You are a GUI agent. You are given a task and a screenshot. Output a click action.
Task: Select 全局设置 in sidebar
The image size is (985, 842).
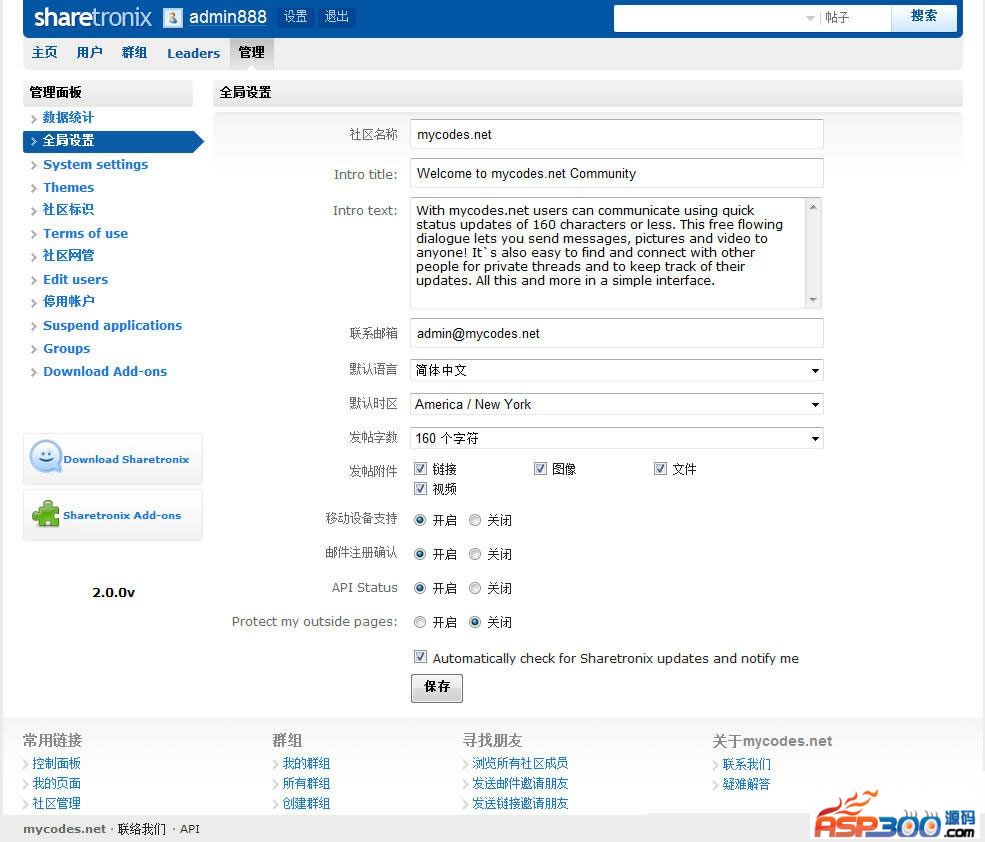pos(113,141)
